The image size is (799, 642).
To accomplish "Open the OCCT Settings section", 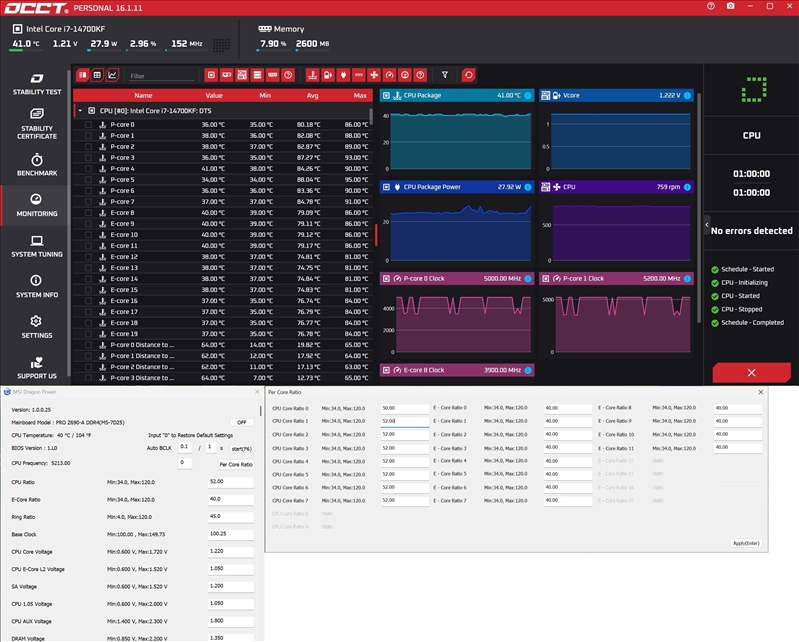I will 37,327.
